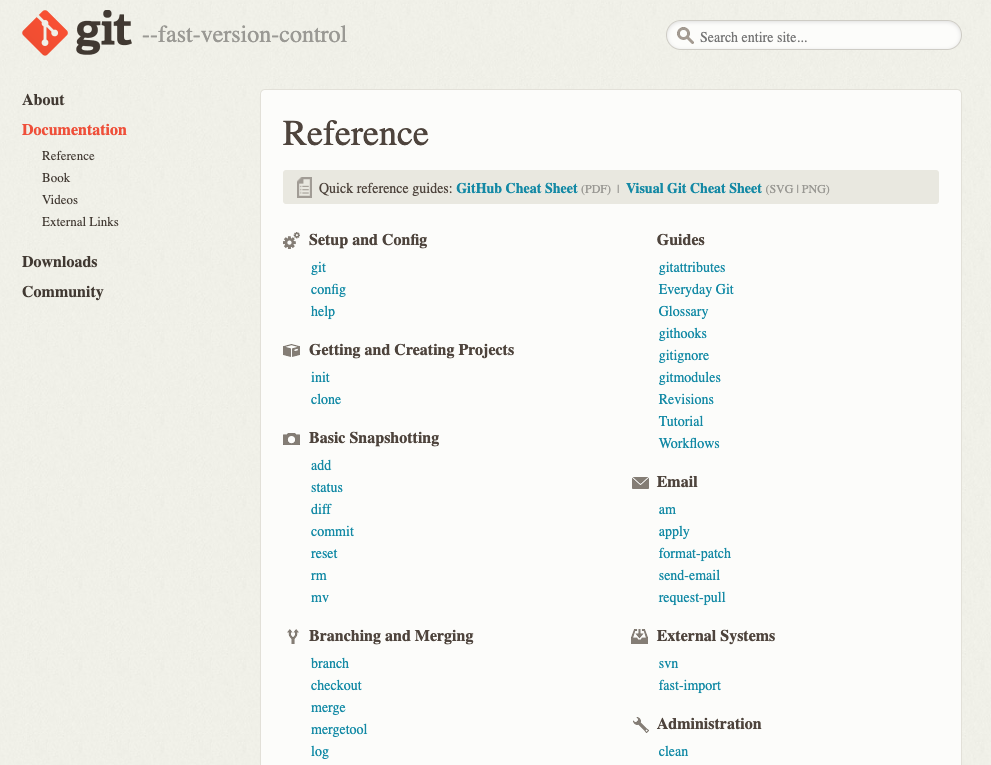The image size is (991, 765).
Task: Open the am command link
Action: click(667, 510)
